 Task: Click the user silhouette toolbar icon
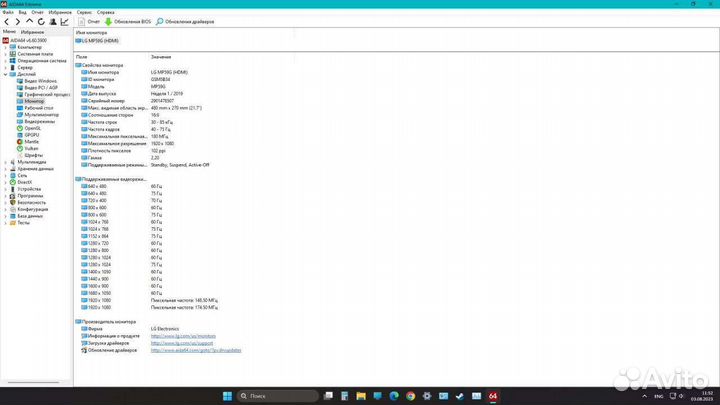pyautogui.click(x=53, y=22)
